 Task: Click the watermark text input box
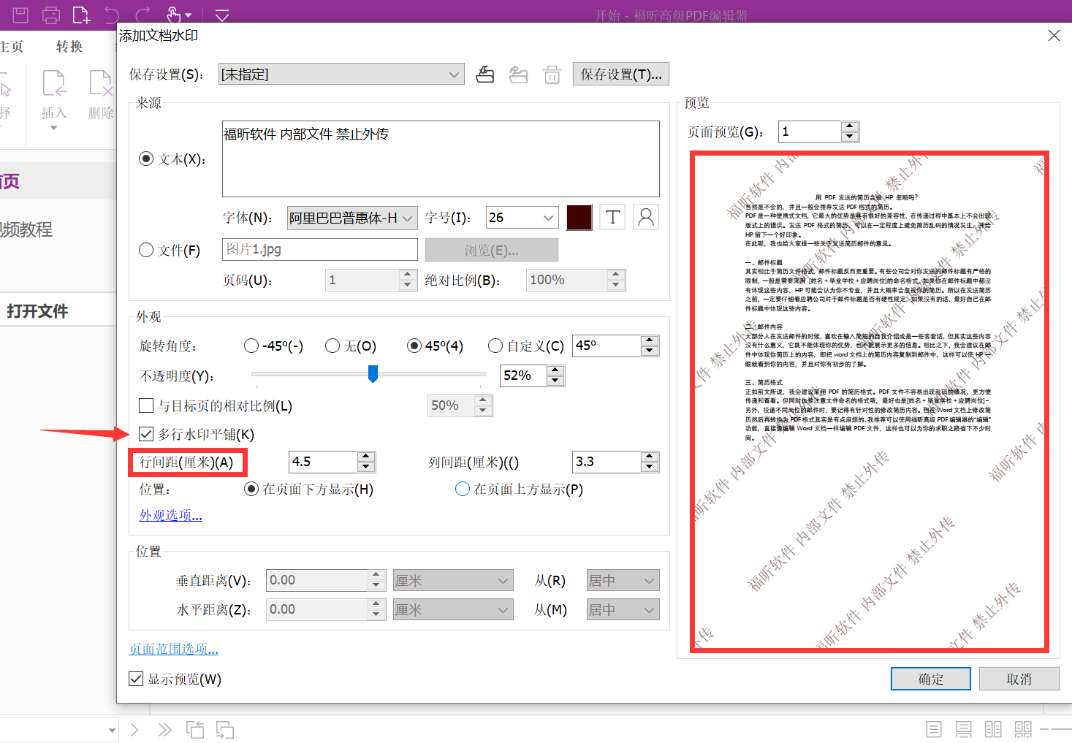click(x=440, y=159)
